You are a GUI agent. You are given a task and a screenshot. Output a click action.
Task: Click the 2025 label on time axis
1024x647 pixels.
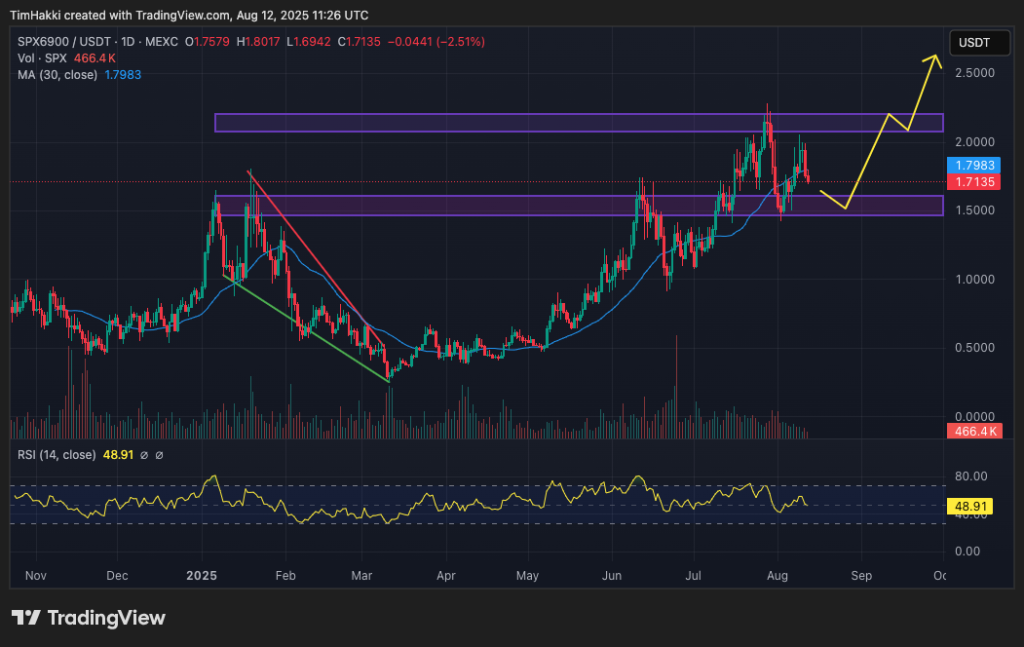click(x=201, y=576)
